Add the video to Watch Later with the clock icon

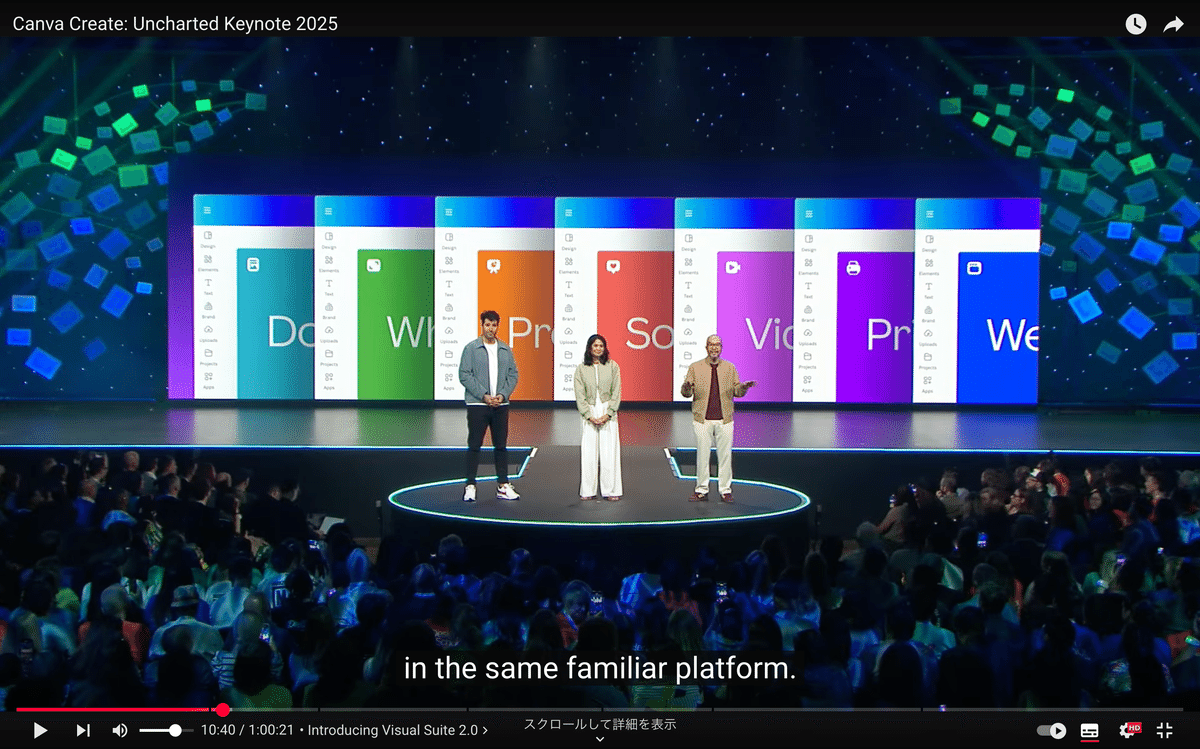click(x=1136, y=24)
